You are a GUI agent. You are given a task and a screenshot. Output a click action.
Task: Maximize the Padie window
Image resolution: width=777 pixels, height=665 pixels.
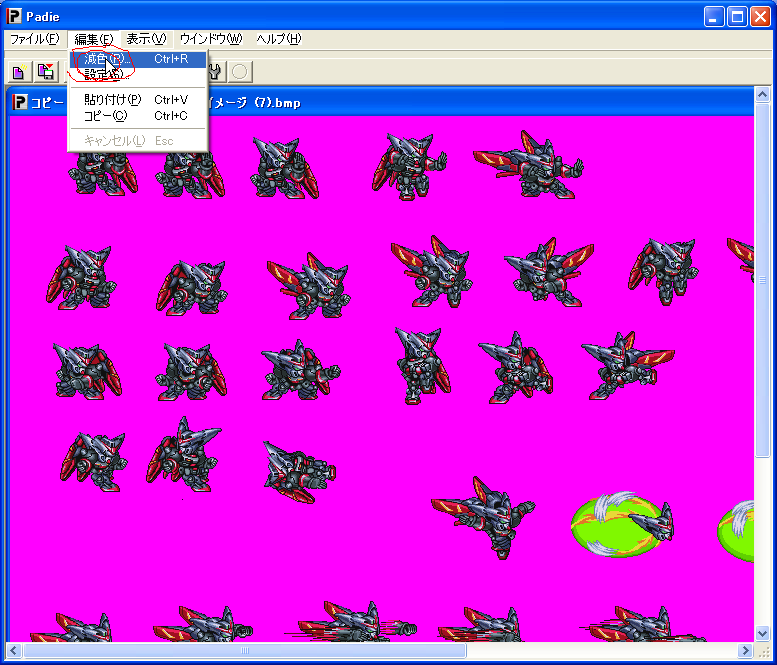[737, 17]
